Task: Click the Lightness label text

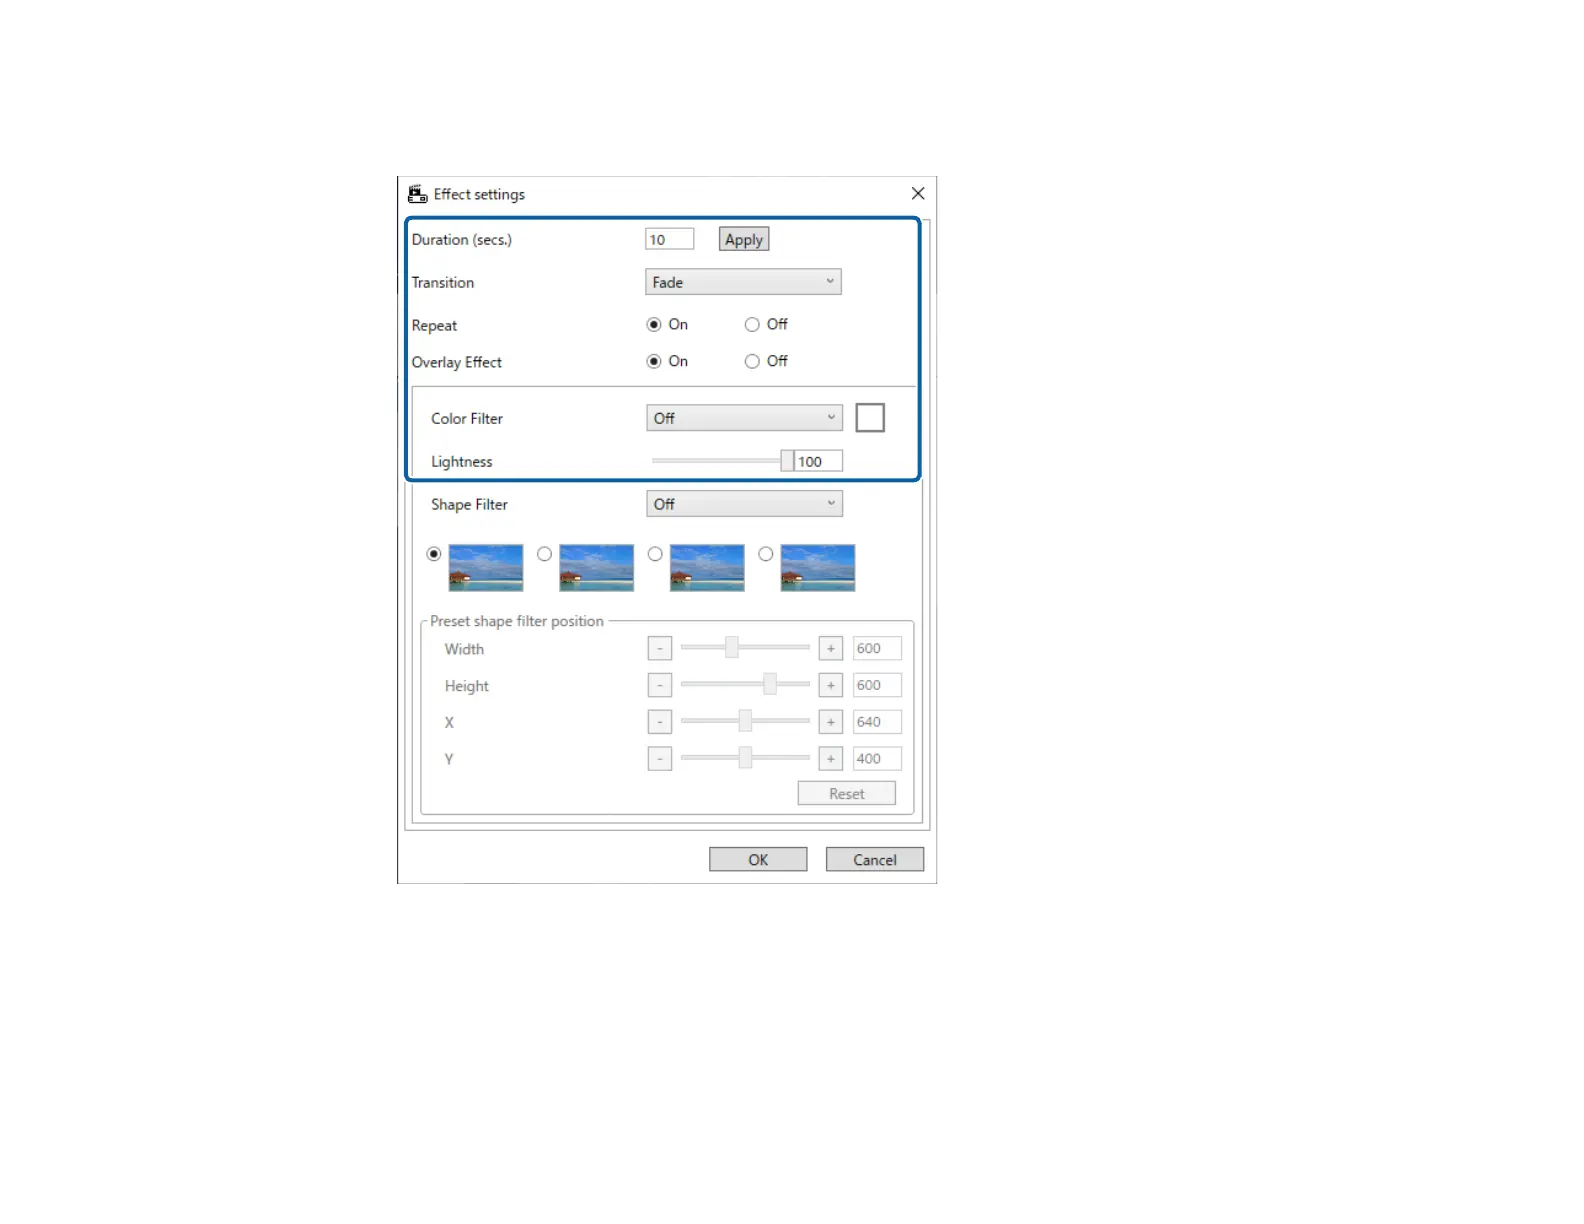Action: [x=462, y=462]
